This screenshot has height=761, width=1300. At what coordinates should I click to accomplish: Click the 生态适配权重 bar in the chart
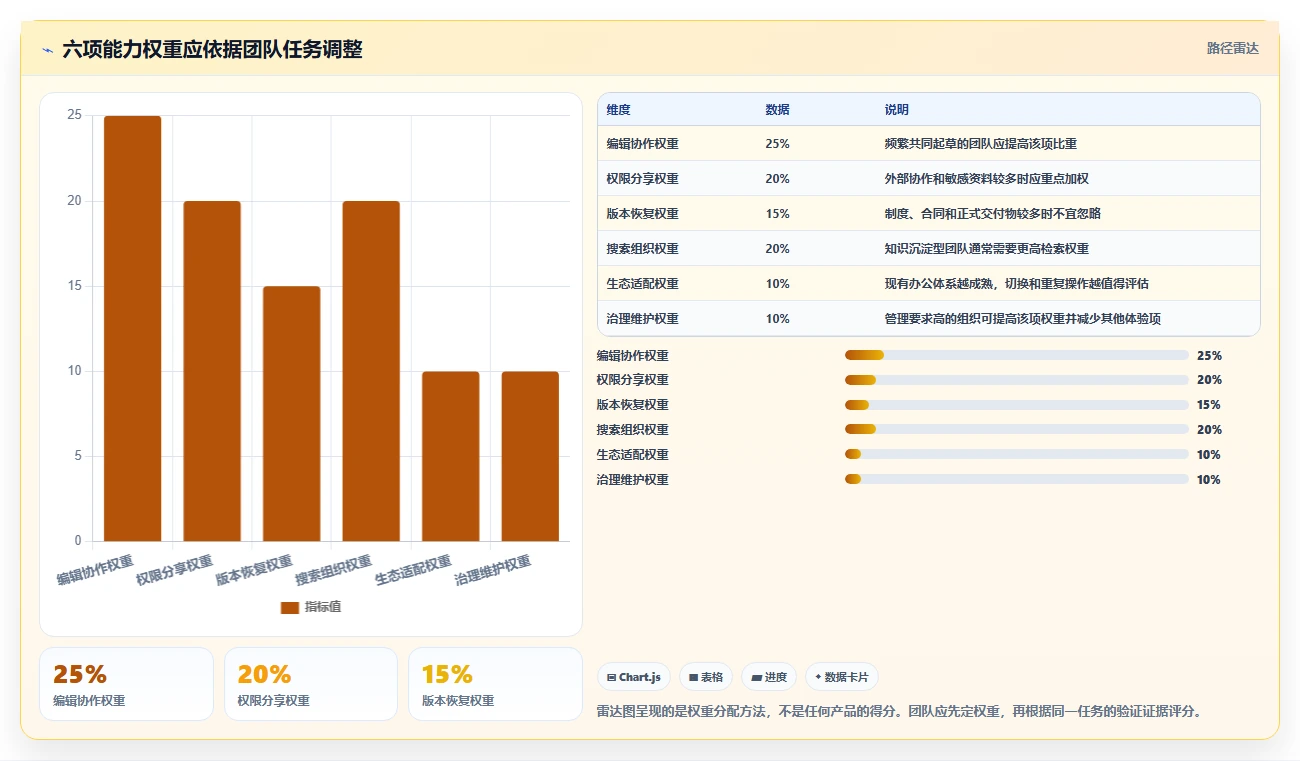451,456
